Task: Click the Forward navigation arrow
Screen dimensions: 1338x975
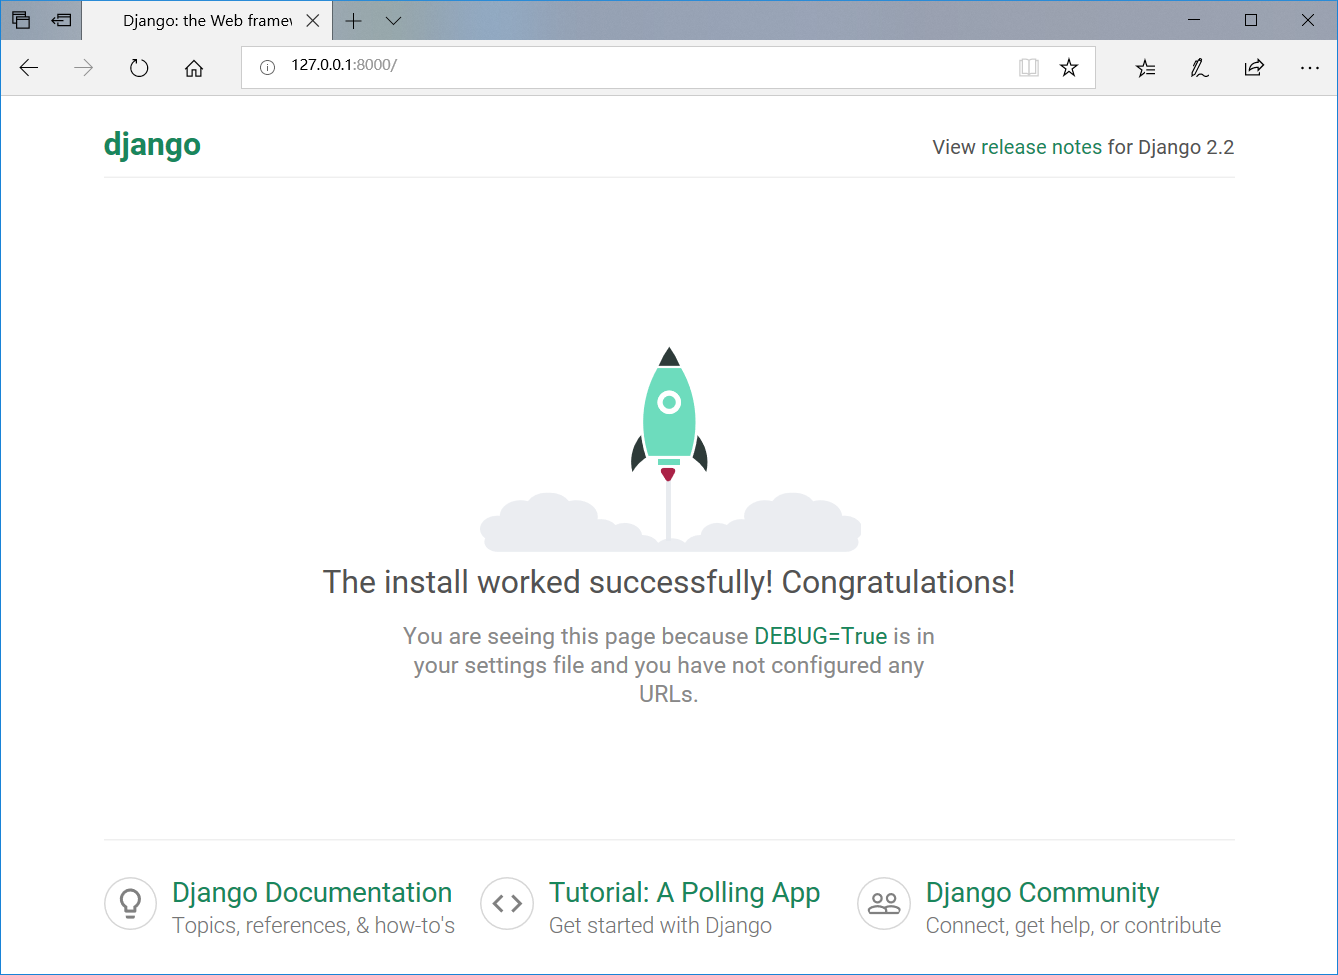Action: [84, 68]
